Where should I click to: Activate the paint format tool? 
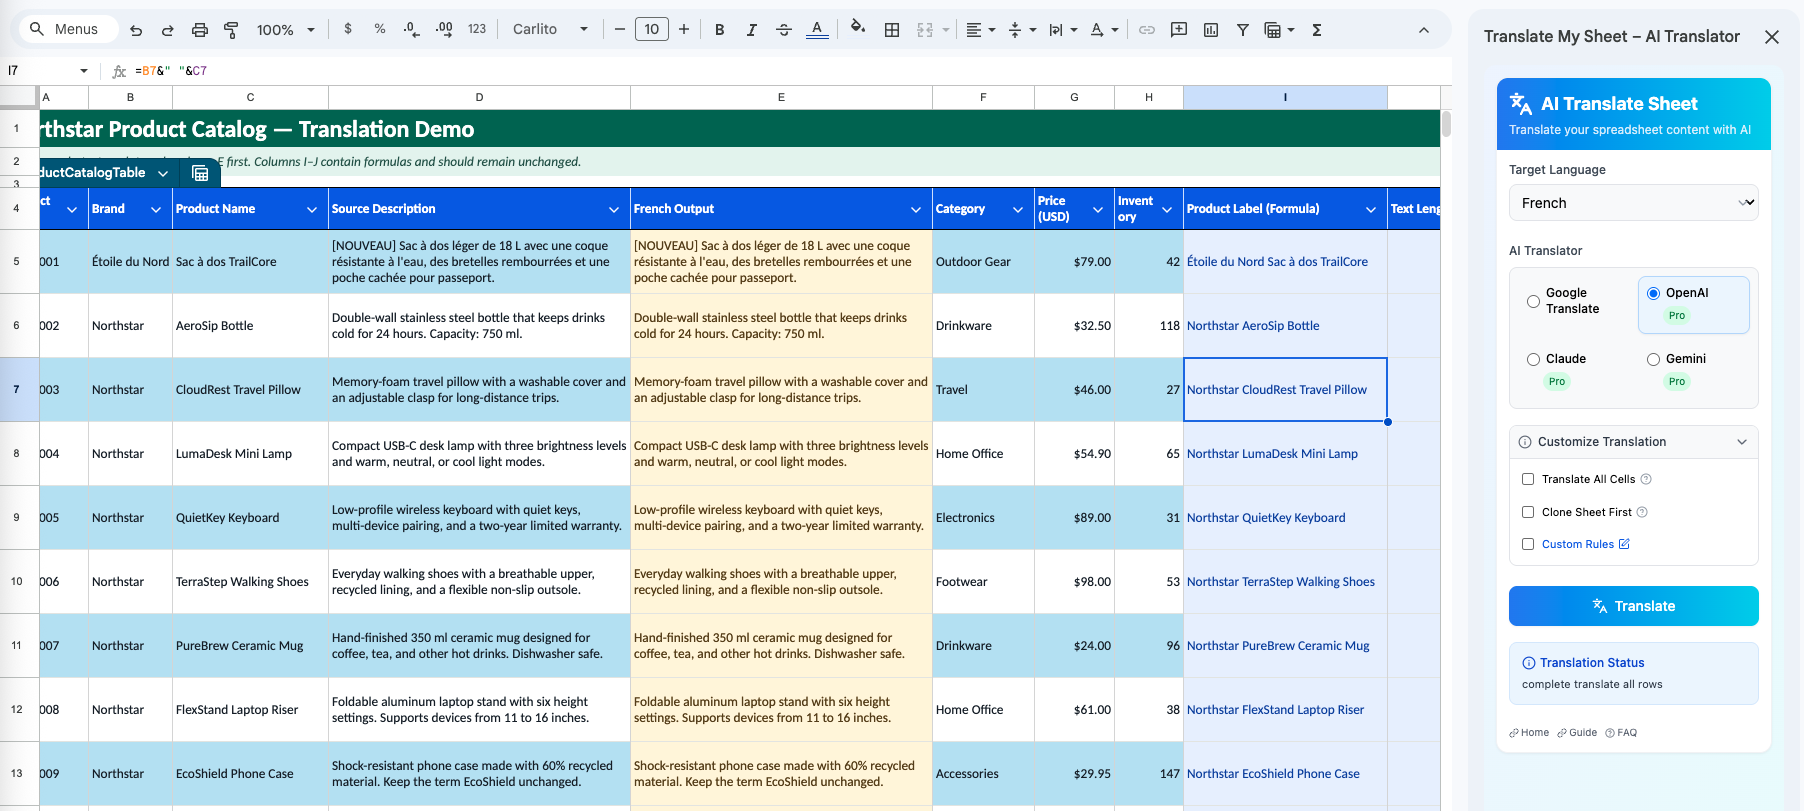coord(231,30)
